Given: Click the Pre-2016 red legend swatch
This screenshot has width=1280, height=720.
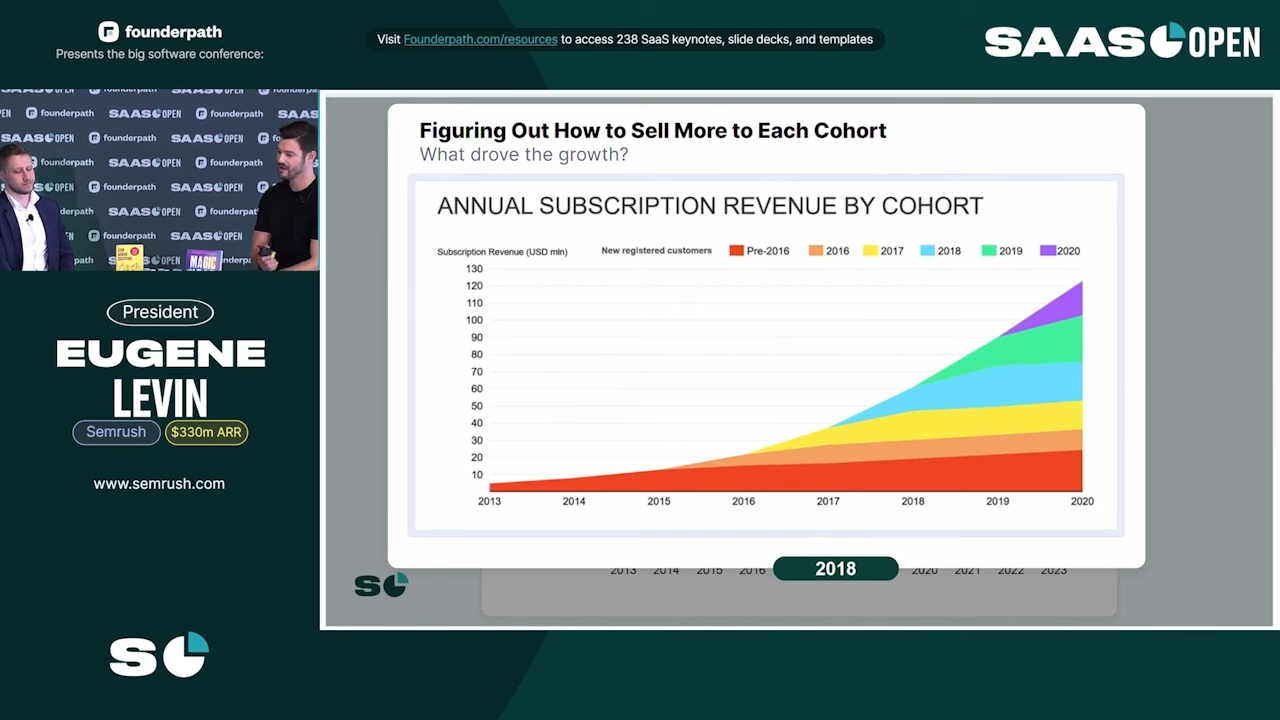Looking at the screenshot, I should point(736,251).
